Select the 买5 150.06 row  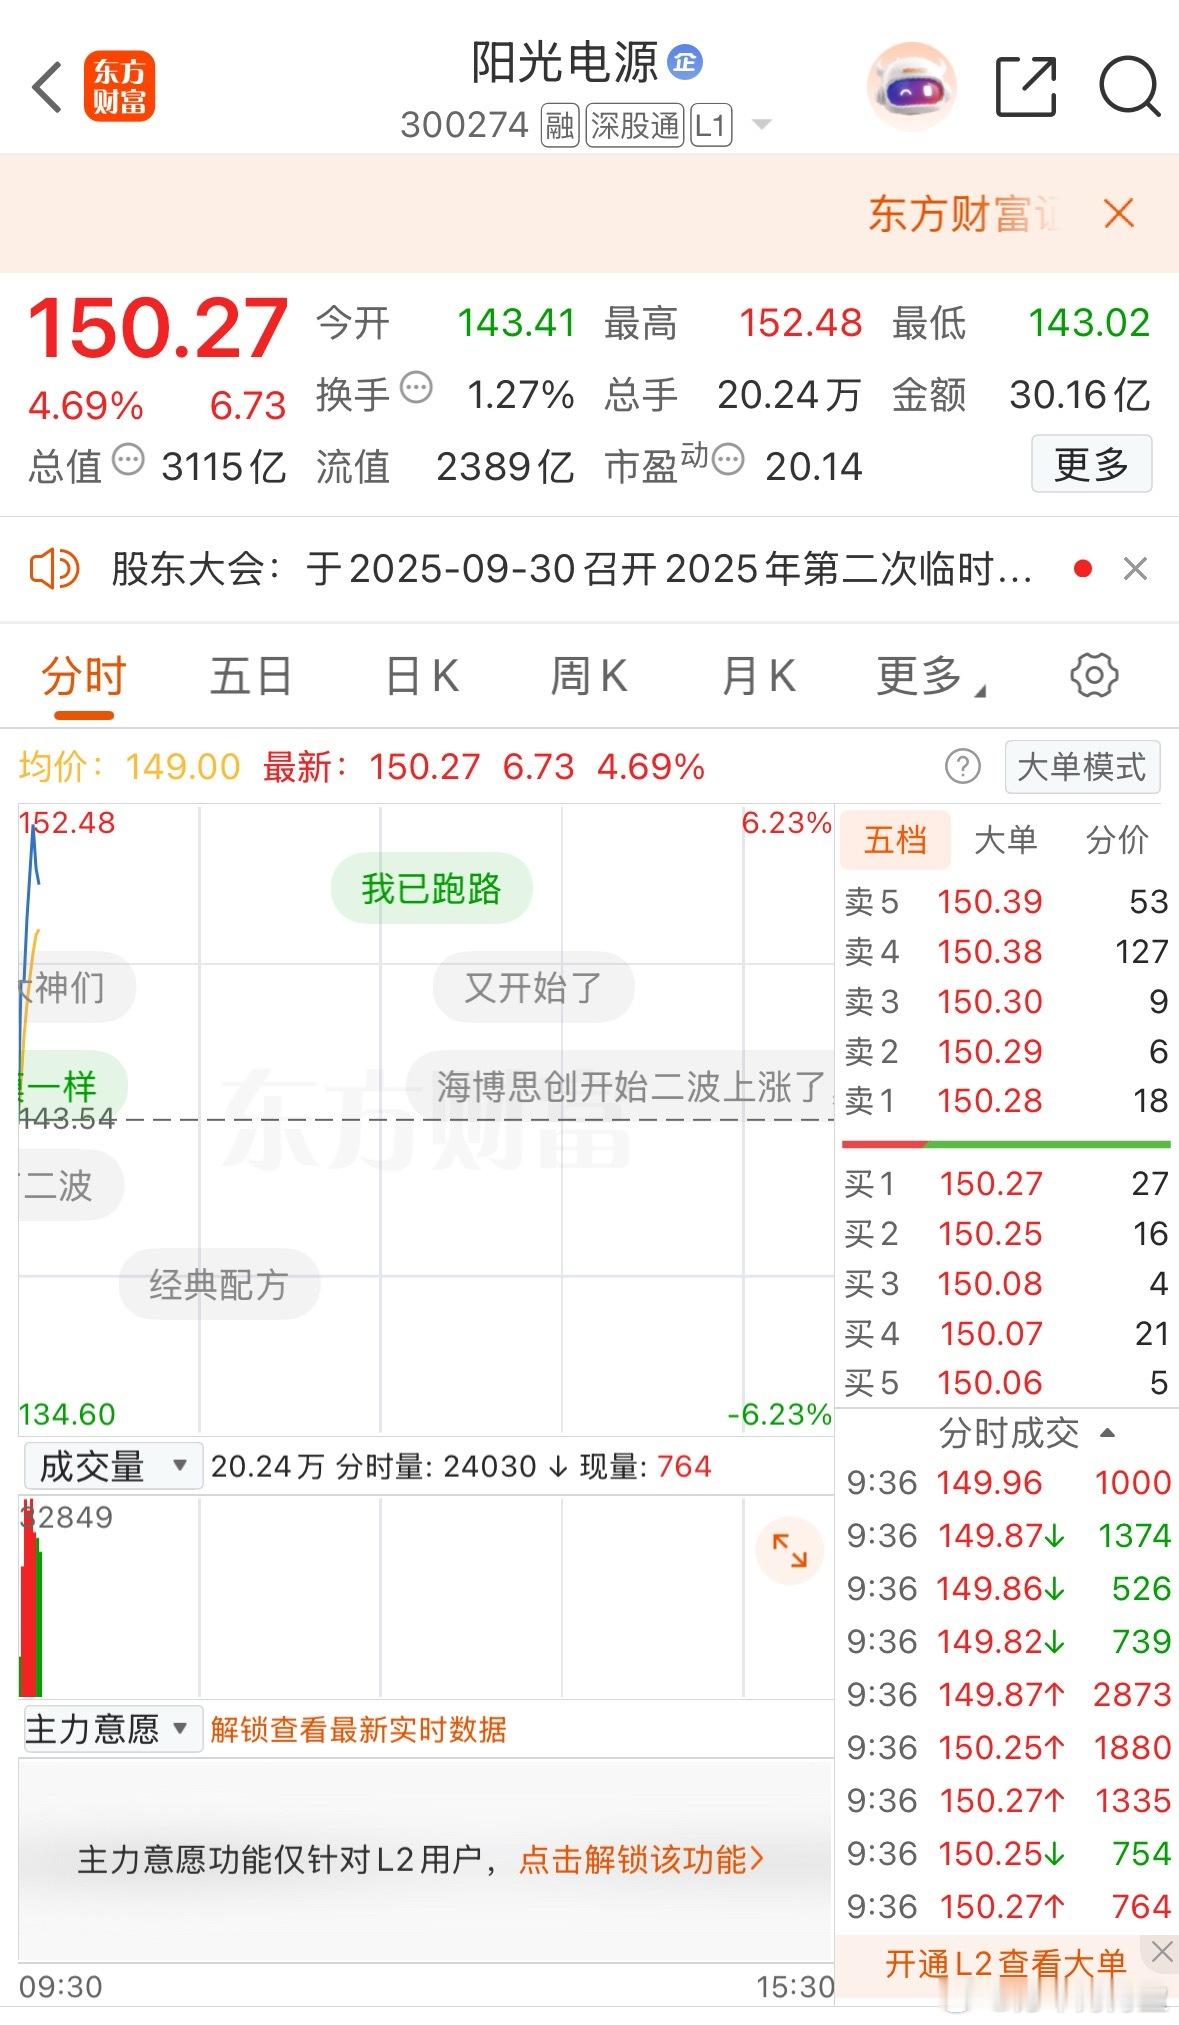[1006, 1383]
